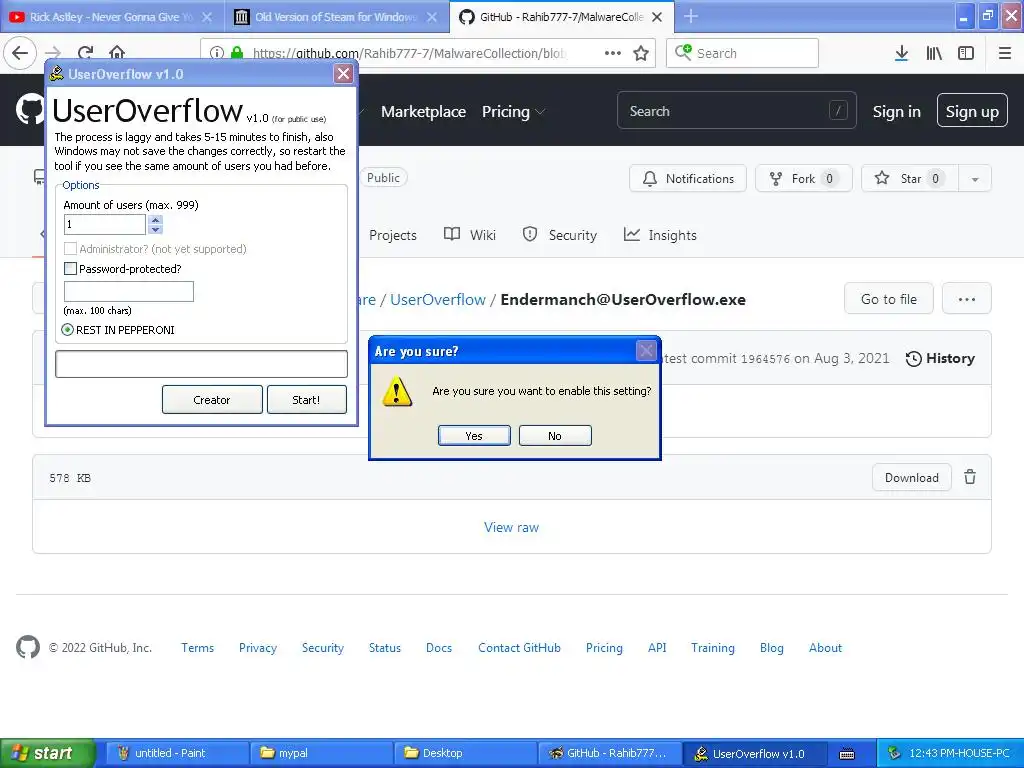Open the Projects tab
The image size is (1024, 768).
coord(392,235)
